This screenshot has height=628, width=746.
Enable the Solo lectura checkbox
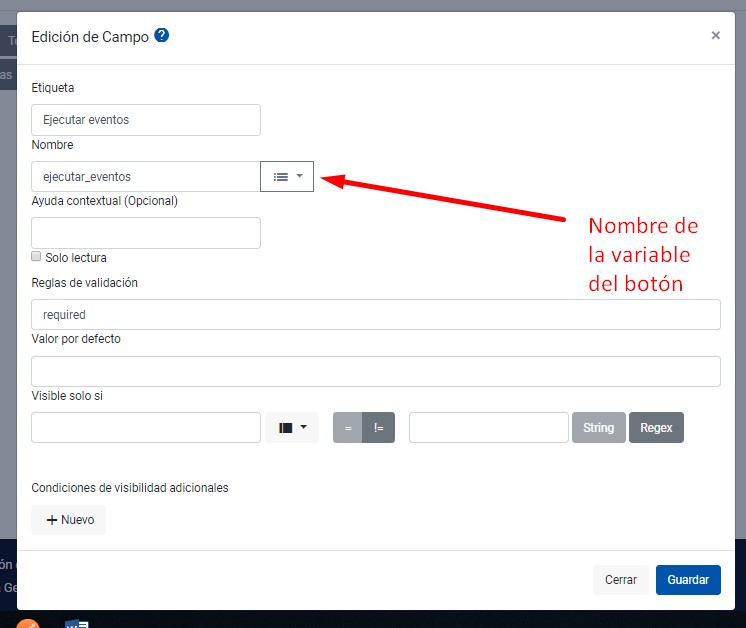[36, 256]
